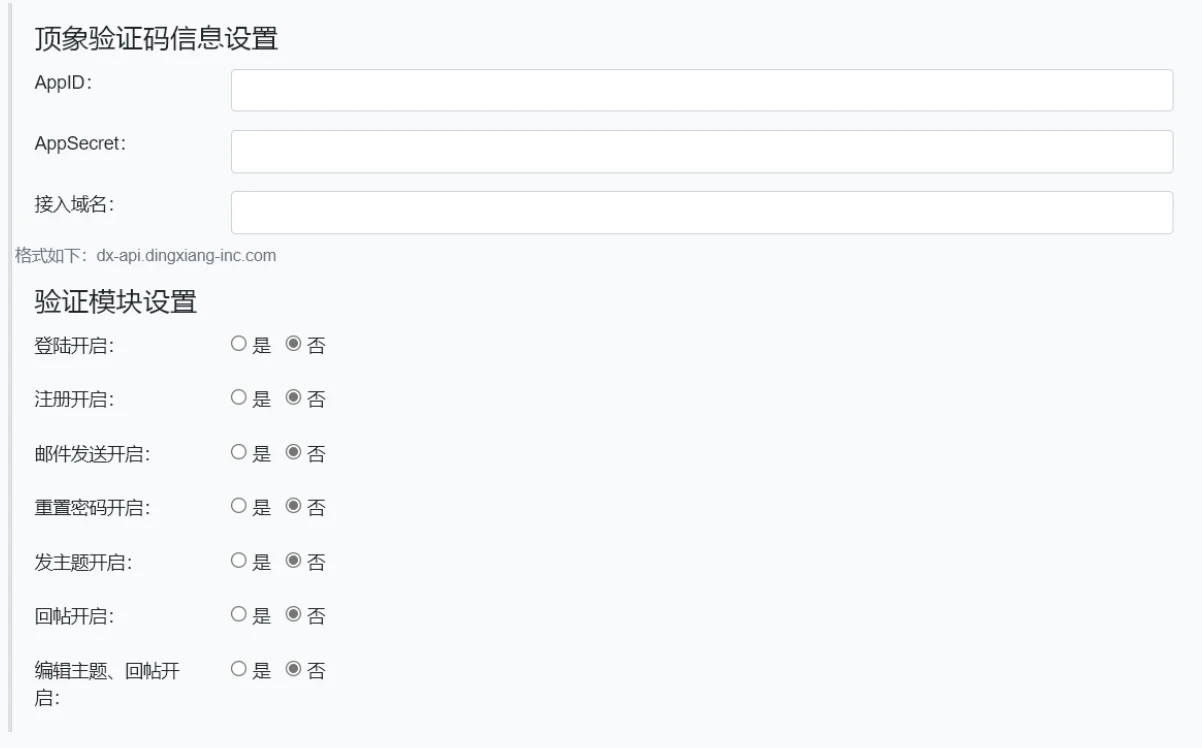
Task: Enable 登陆开启 by selecting 是
Action: click(x=238, y=344)
